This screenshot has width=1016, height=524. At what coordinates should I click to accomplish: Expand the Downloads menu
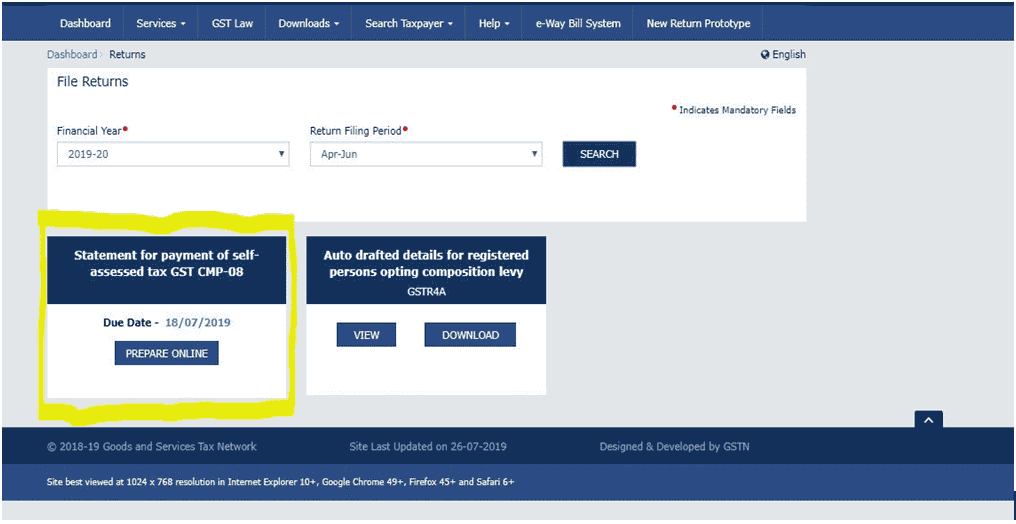click(308, 23)
